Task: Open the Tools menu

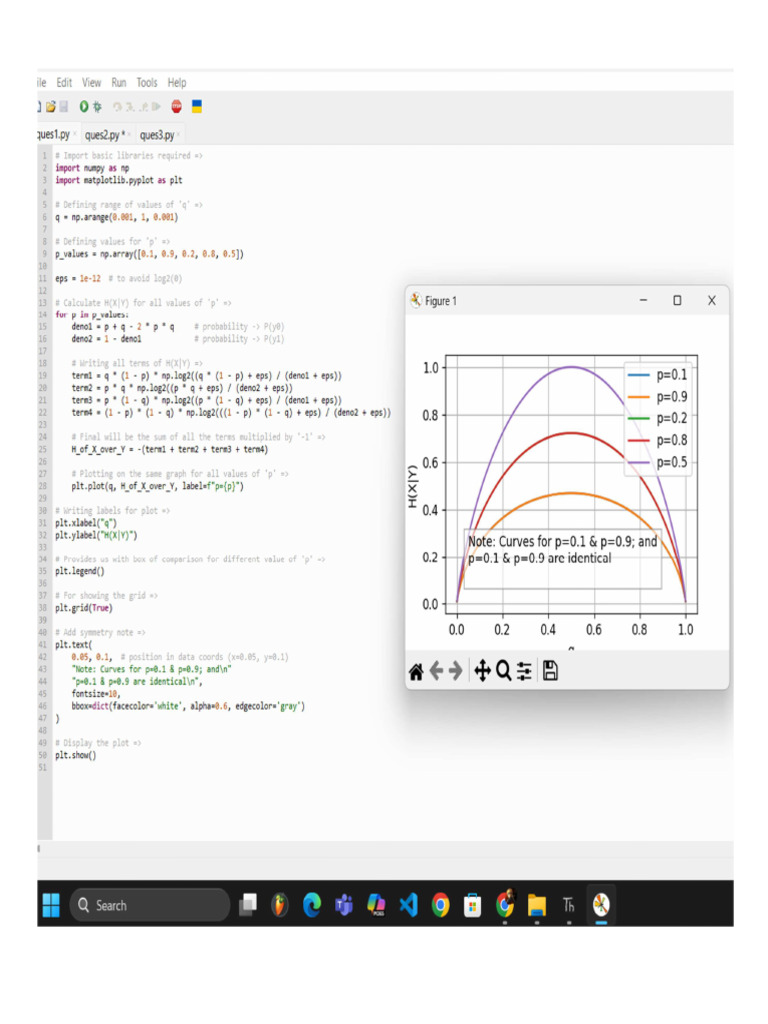Action: click(x=147, y=82)
